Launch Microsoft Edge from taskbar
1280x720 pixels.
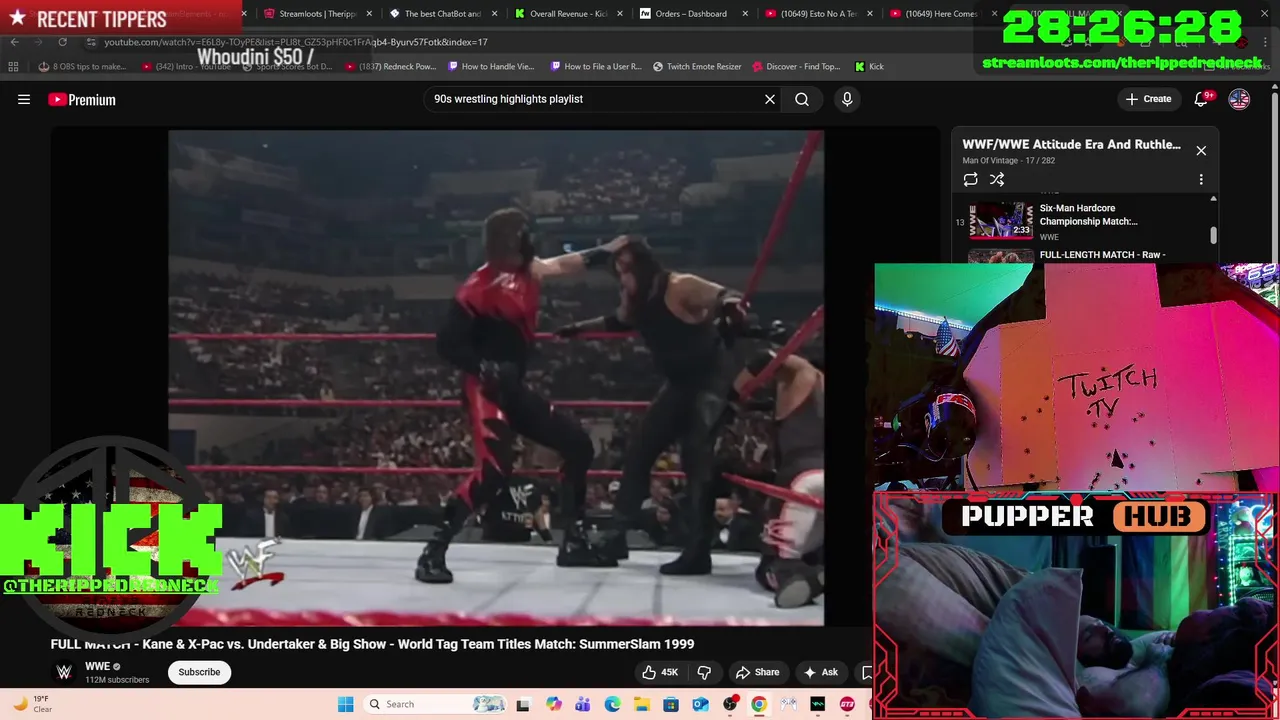click(612, 704)
